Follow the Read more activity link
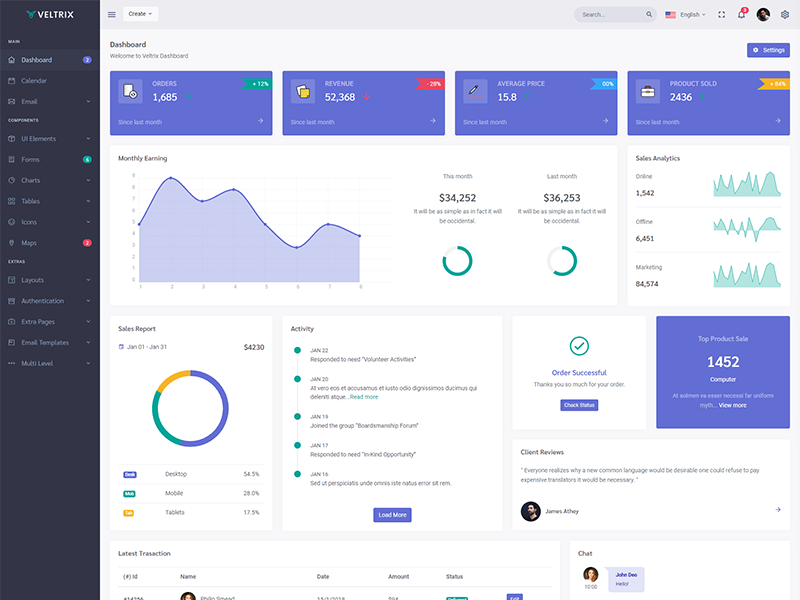This screenshot has height=600, width=800. point(364,397)
